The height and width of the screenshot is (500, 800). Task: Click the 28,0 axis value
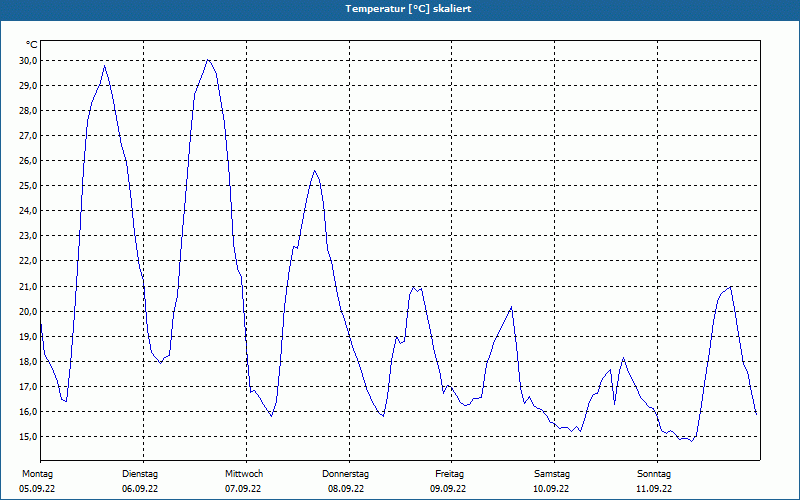(x=28, y=111)
